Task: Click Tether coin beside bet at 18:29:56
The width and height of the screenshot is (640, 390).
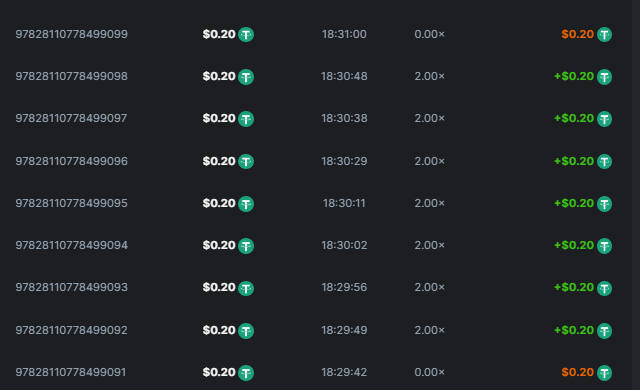Action: pos(246,288)
